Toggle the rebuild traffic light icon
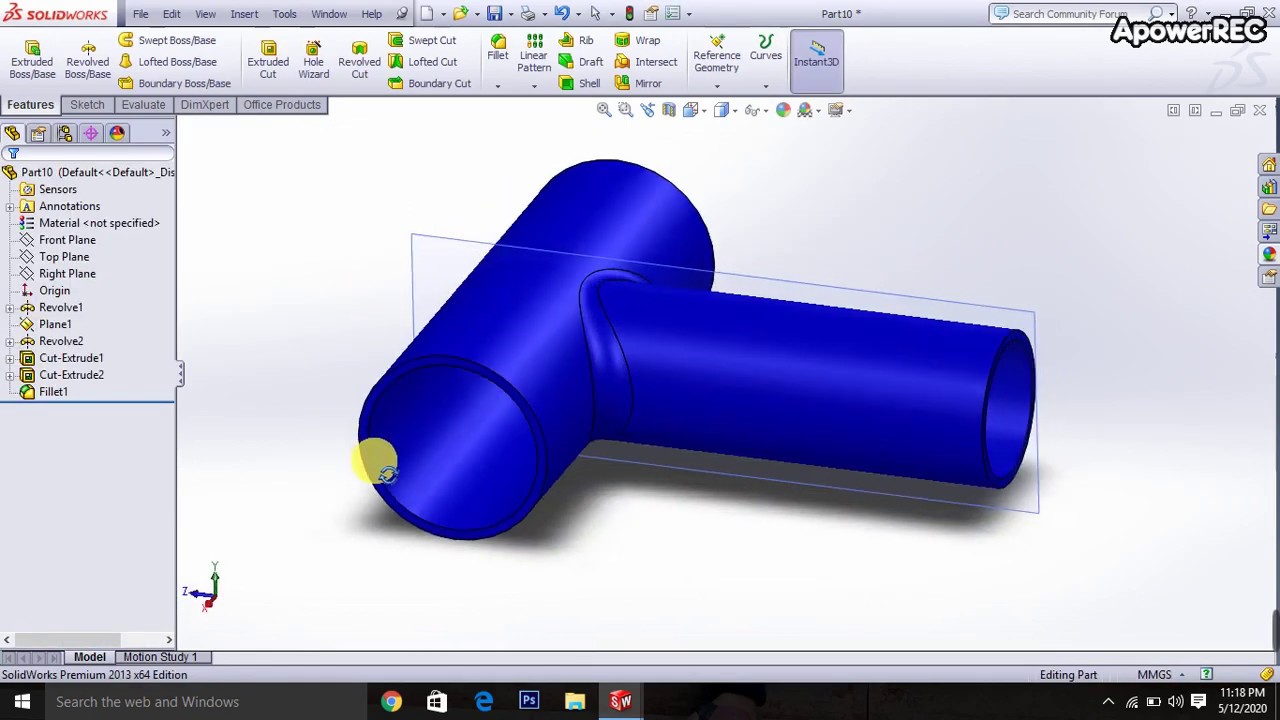 [x=629, y=14]
